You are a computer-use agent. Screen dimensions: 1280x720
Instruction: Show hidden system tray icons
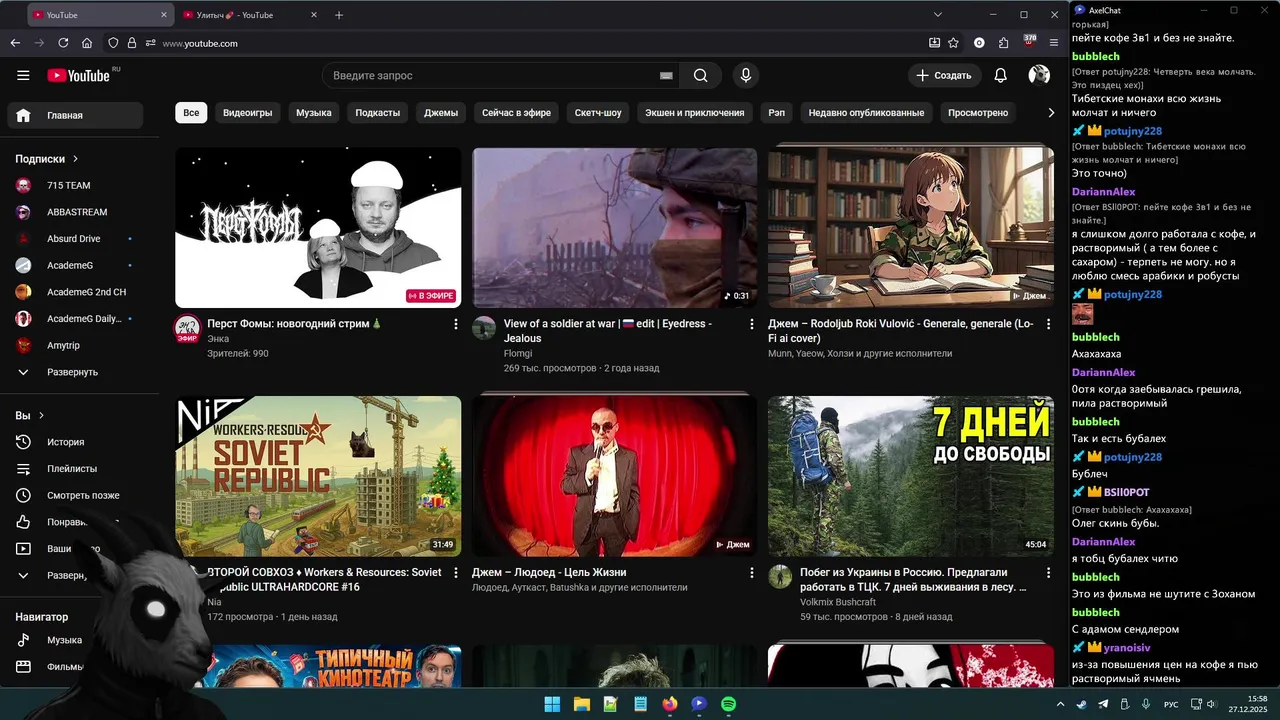pyautogui.click(x=1060, y=704)
